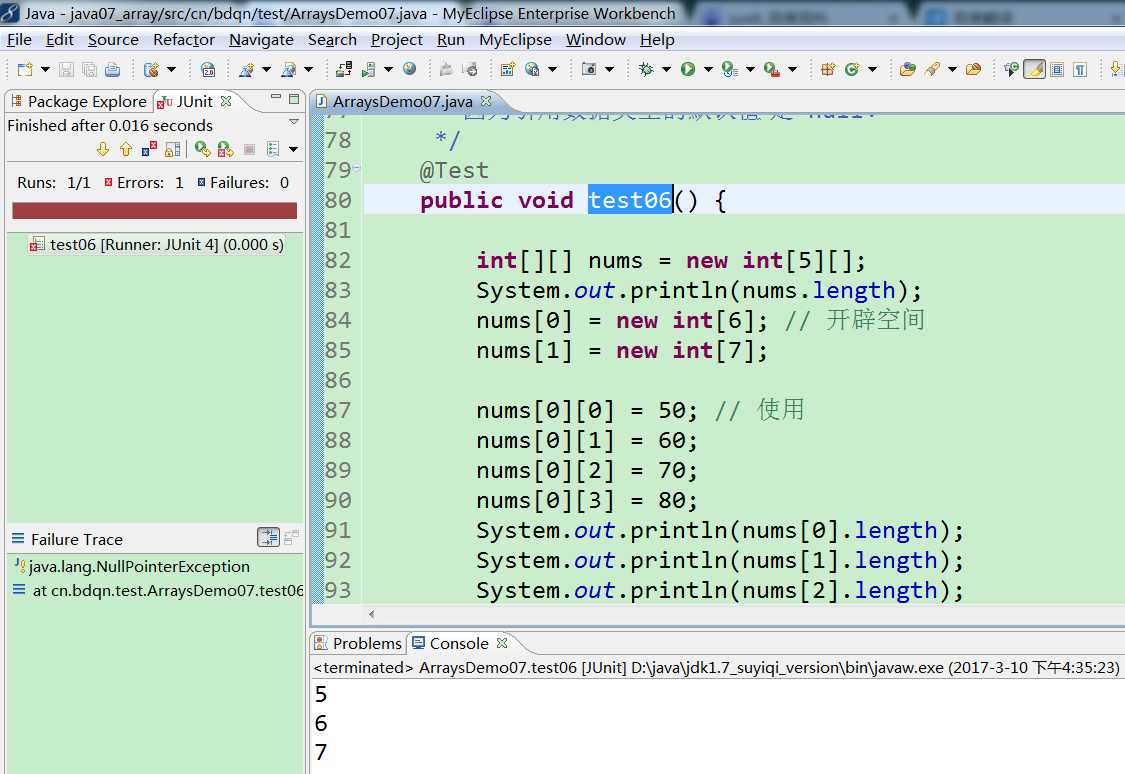Open the Run configurations dropdown arrow
This screenshot has width=1125, height=774.
click(x=708, y=70)
